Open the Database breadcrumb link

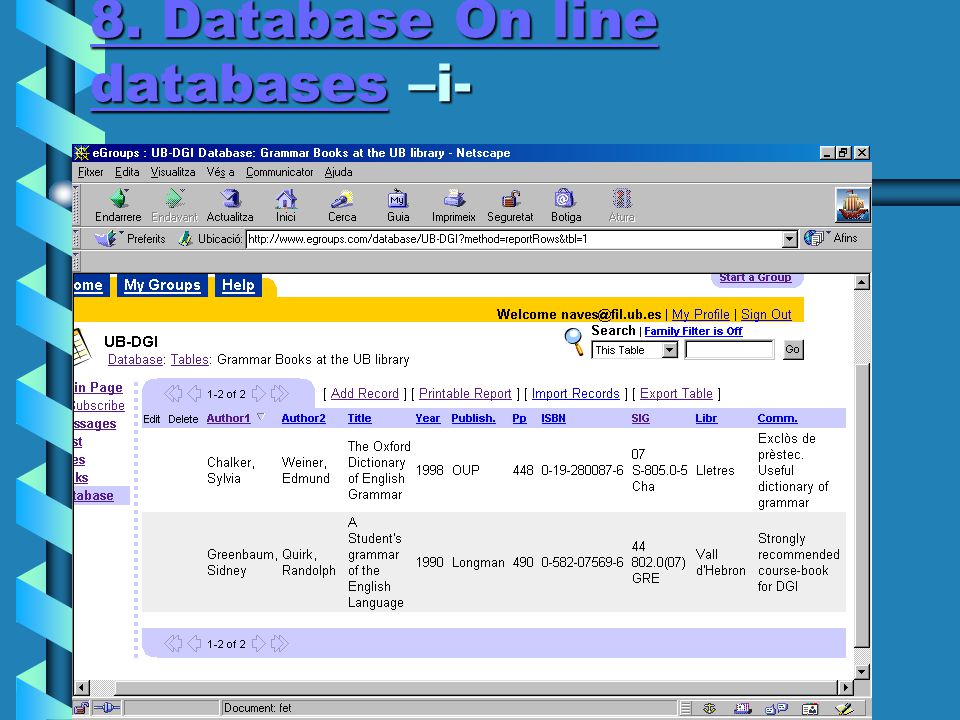pyautogui.click(x=135, y=359)
